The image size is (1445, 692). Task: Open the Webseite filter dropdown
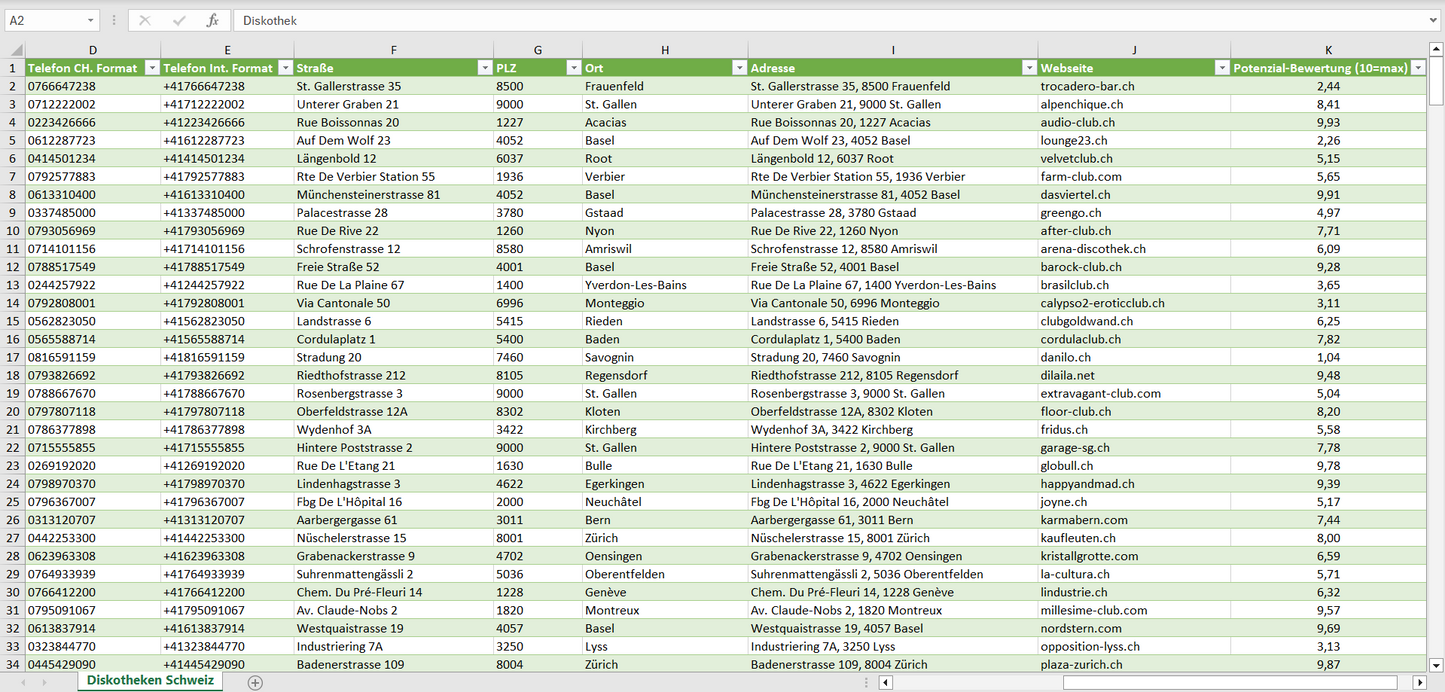coord(1221,68)
